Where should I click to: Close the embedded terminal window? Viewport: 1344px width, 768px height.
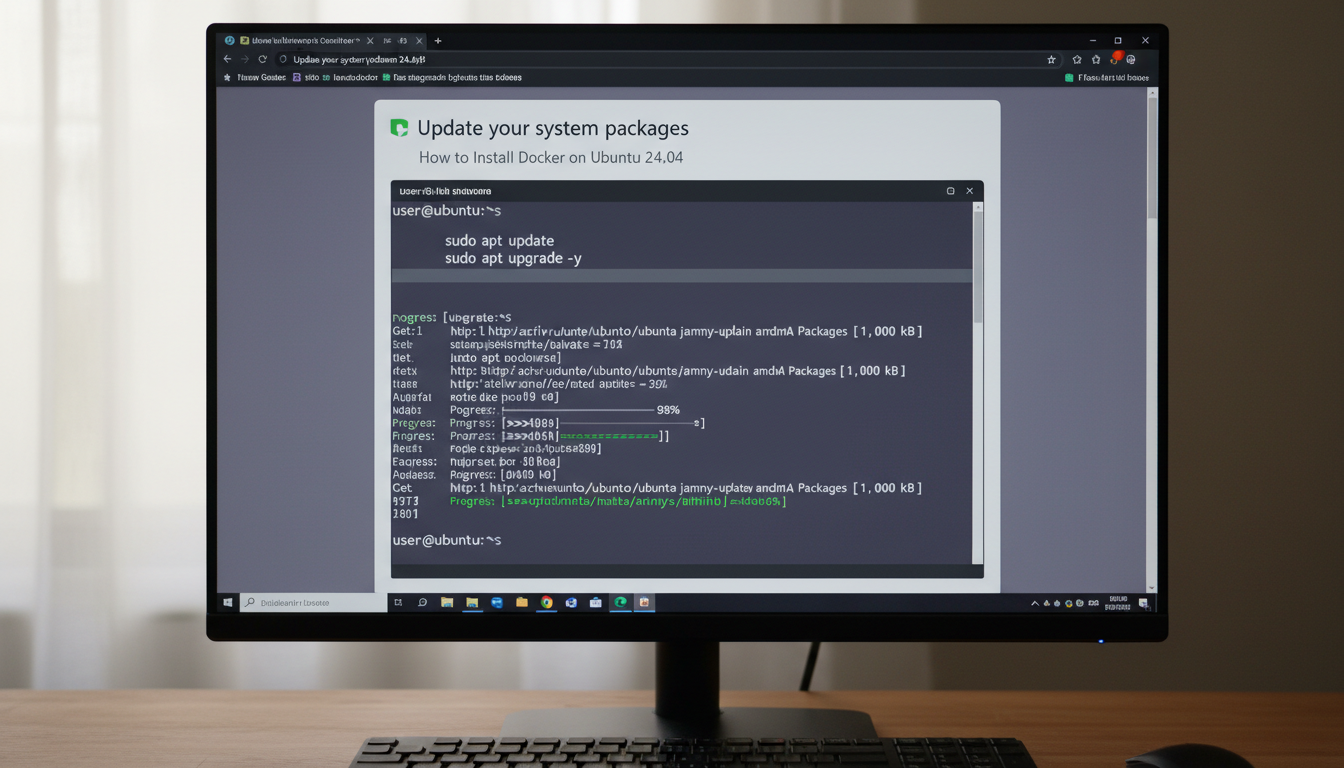pos(969,191)
